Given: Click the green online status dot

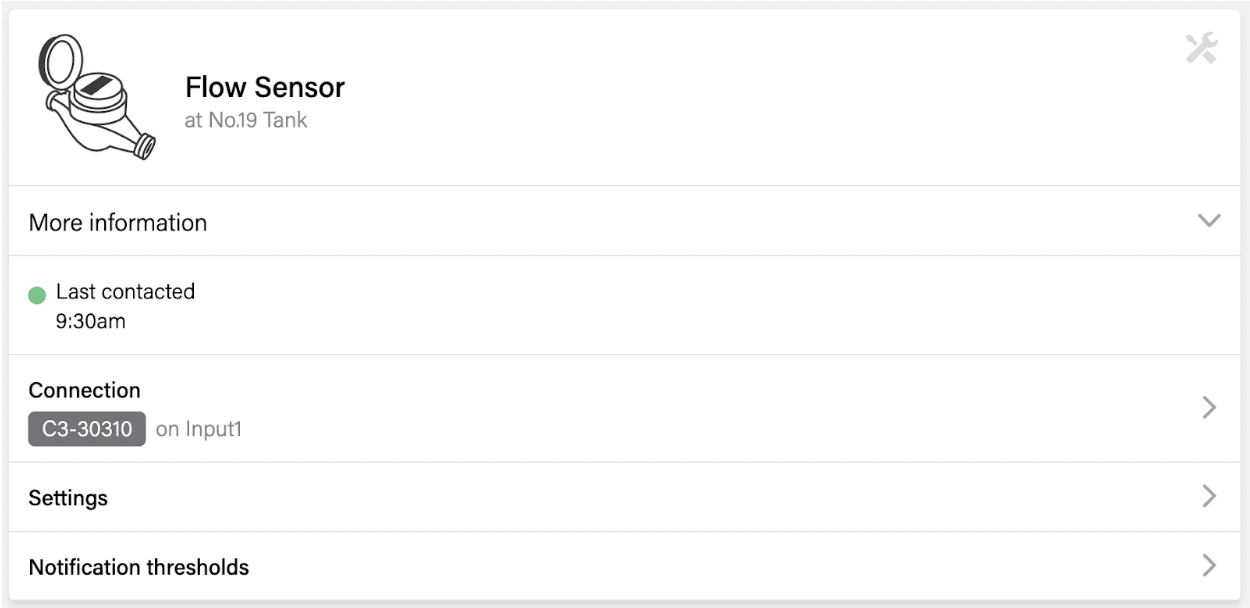Looking at the screenshot, I should pos(37,295).
